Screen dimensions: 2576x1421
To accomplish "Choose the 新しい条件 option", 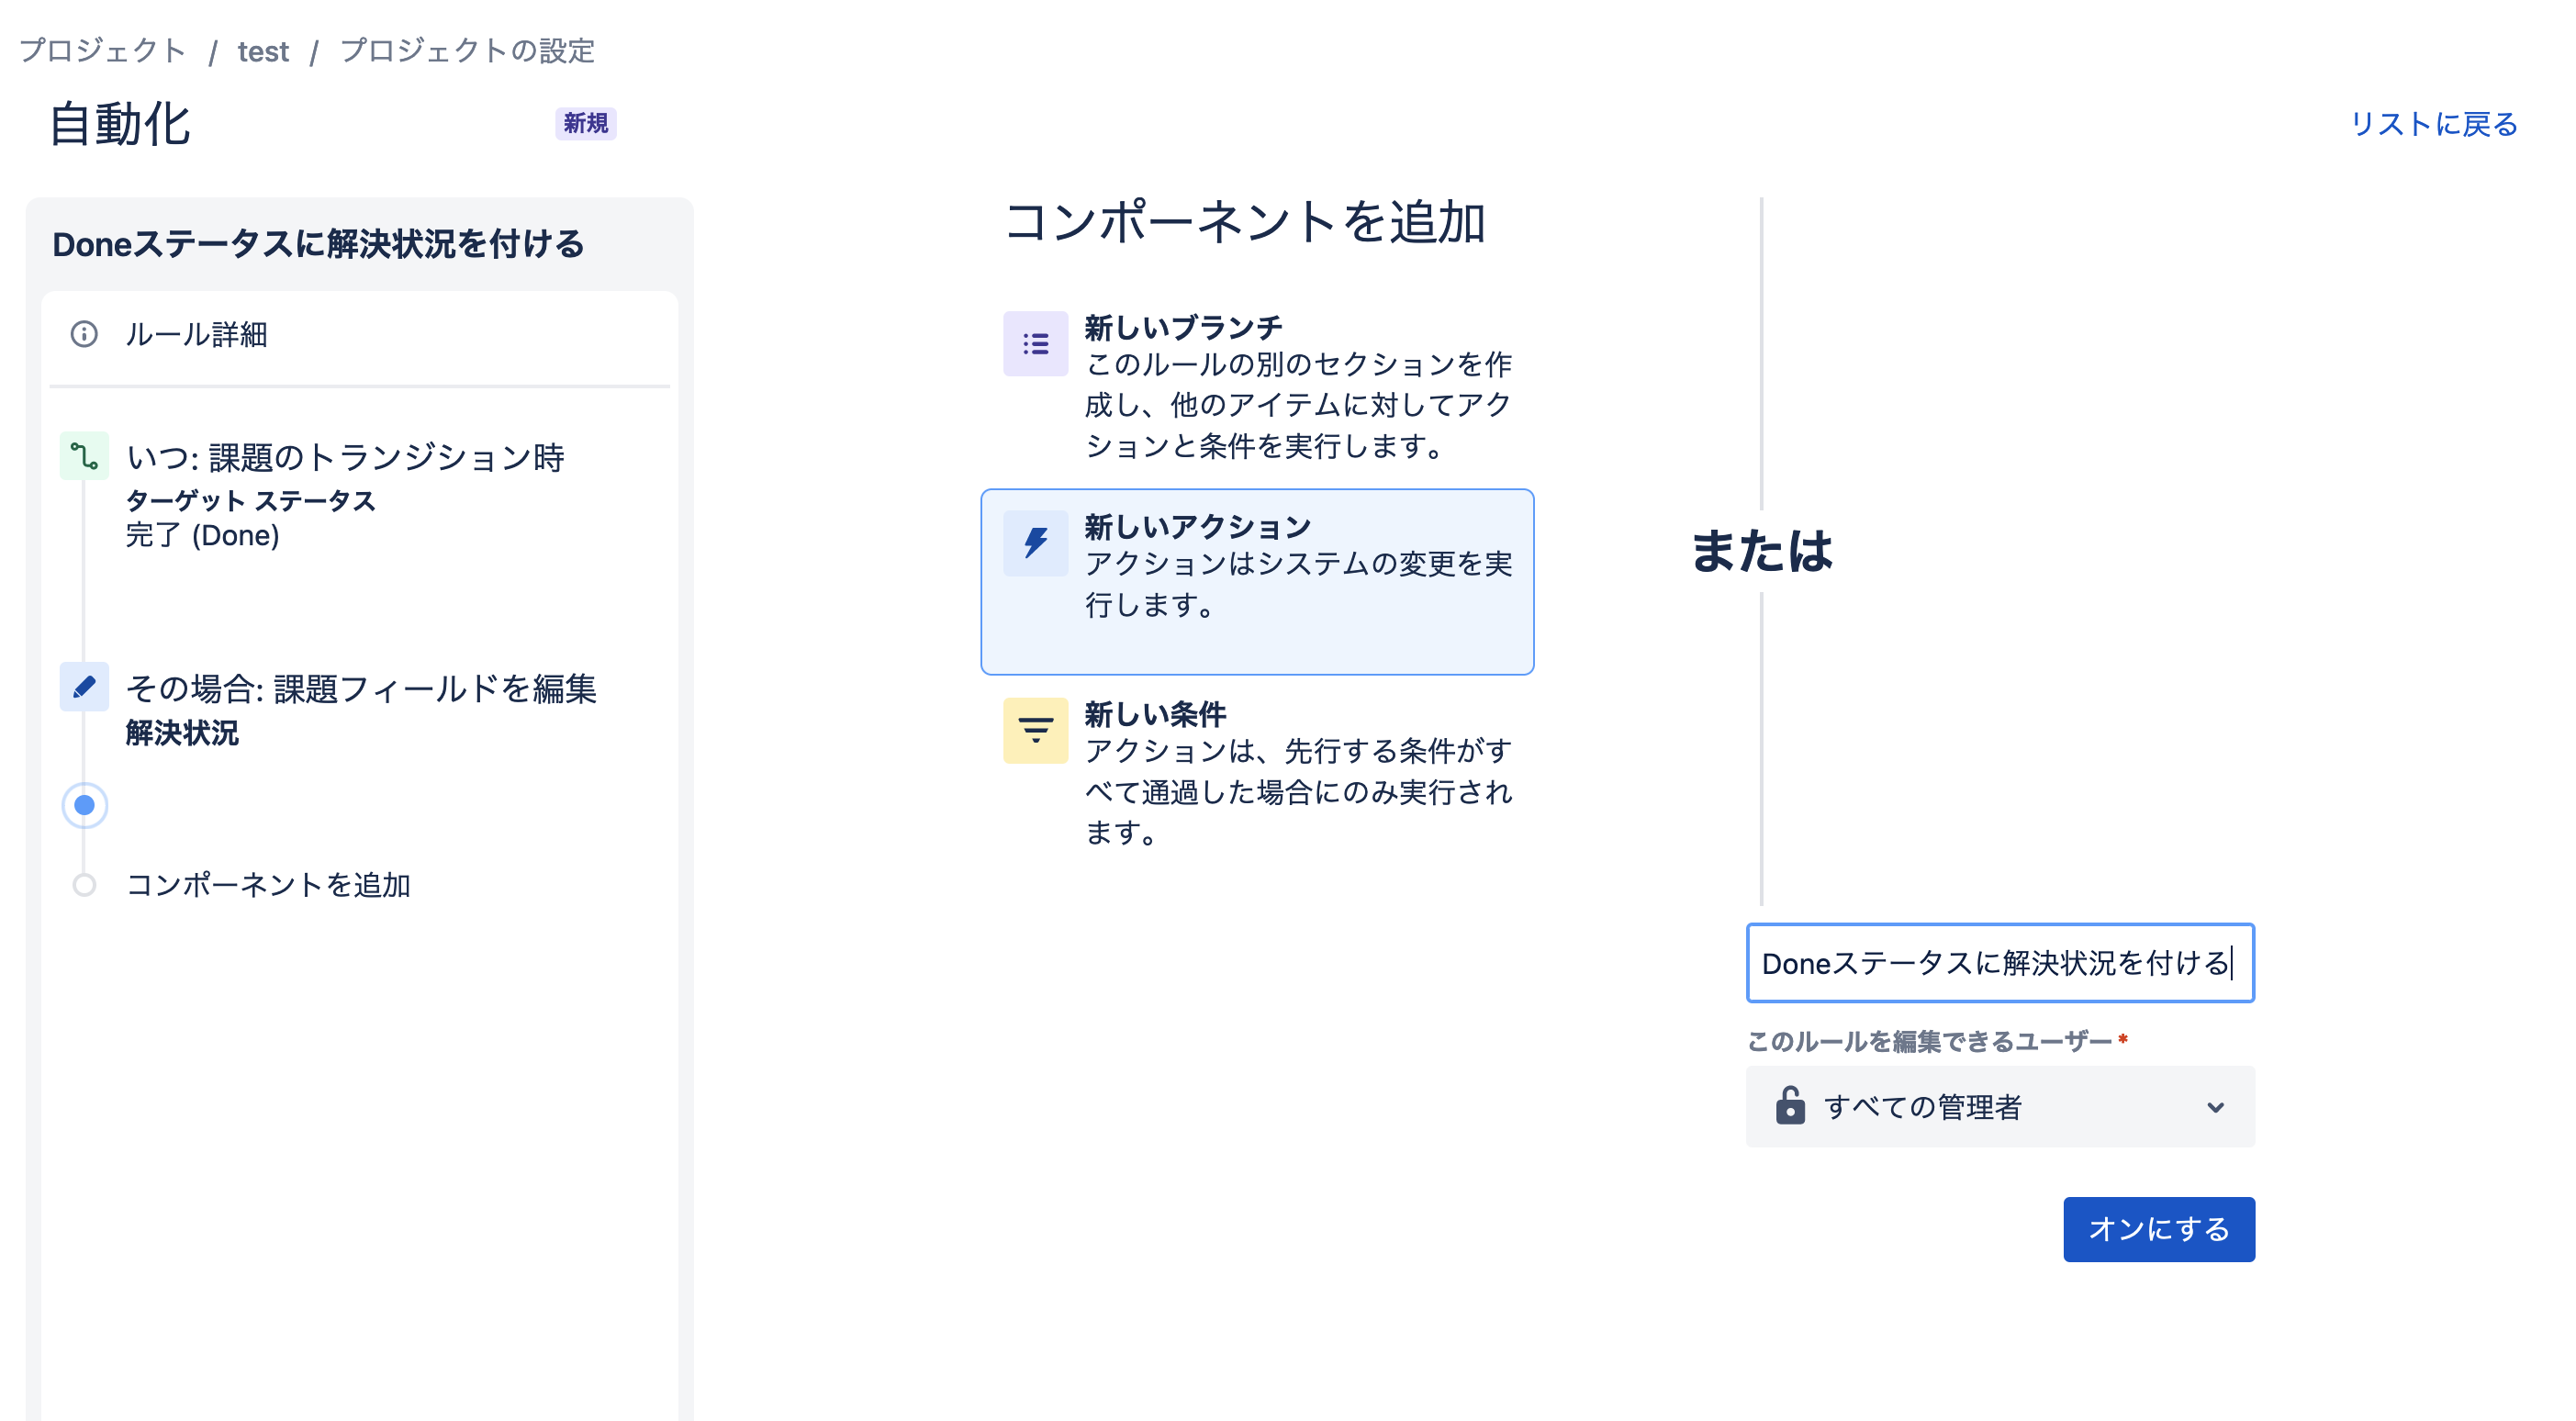I will coord(1257,773).
